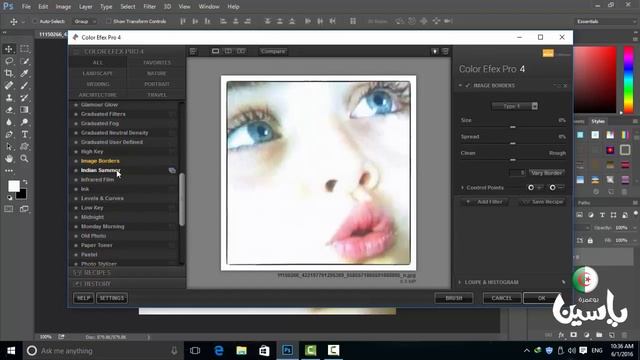Select the Crop tool
The width and height of the screenshot is (640, 360).
(9, 73)
